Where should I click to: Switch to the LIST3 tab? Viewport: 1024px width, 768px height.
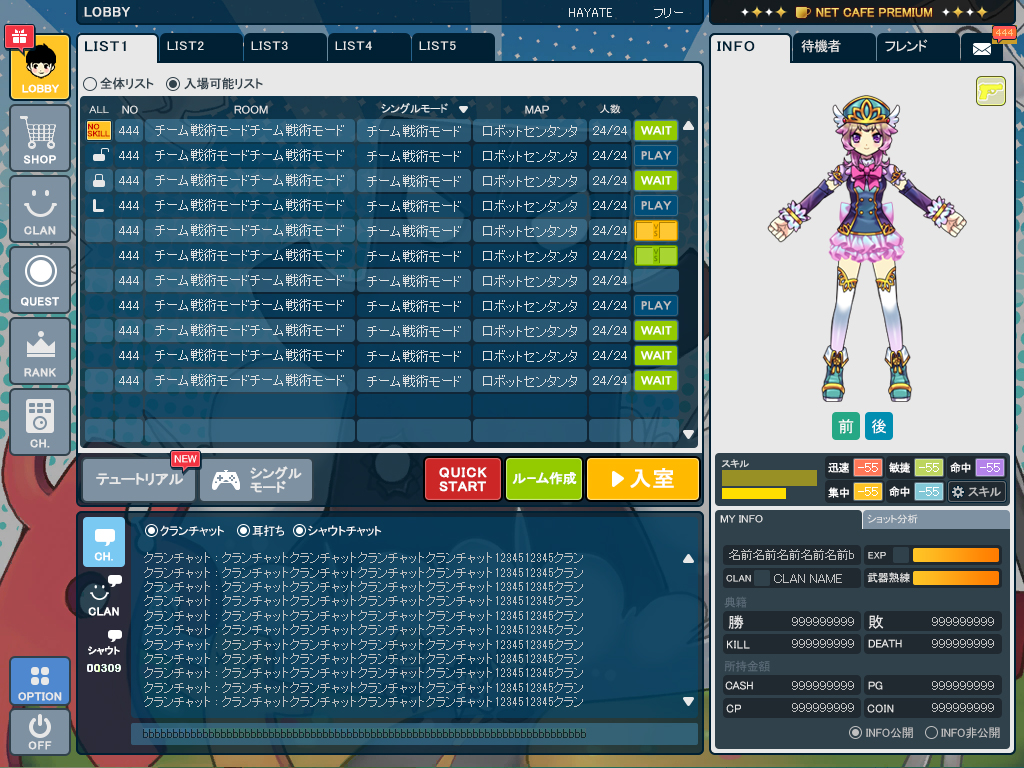click(285, 47)
